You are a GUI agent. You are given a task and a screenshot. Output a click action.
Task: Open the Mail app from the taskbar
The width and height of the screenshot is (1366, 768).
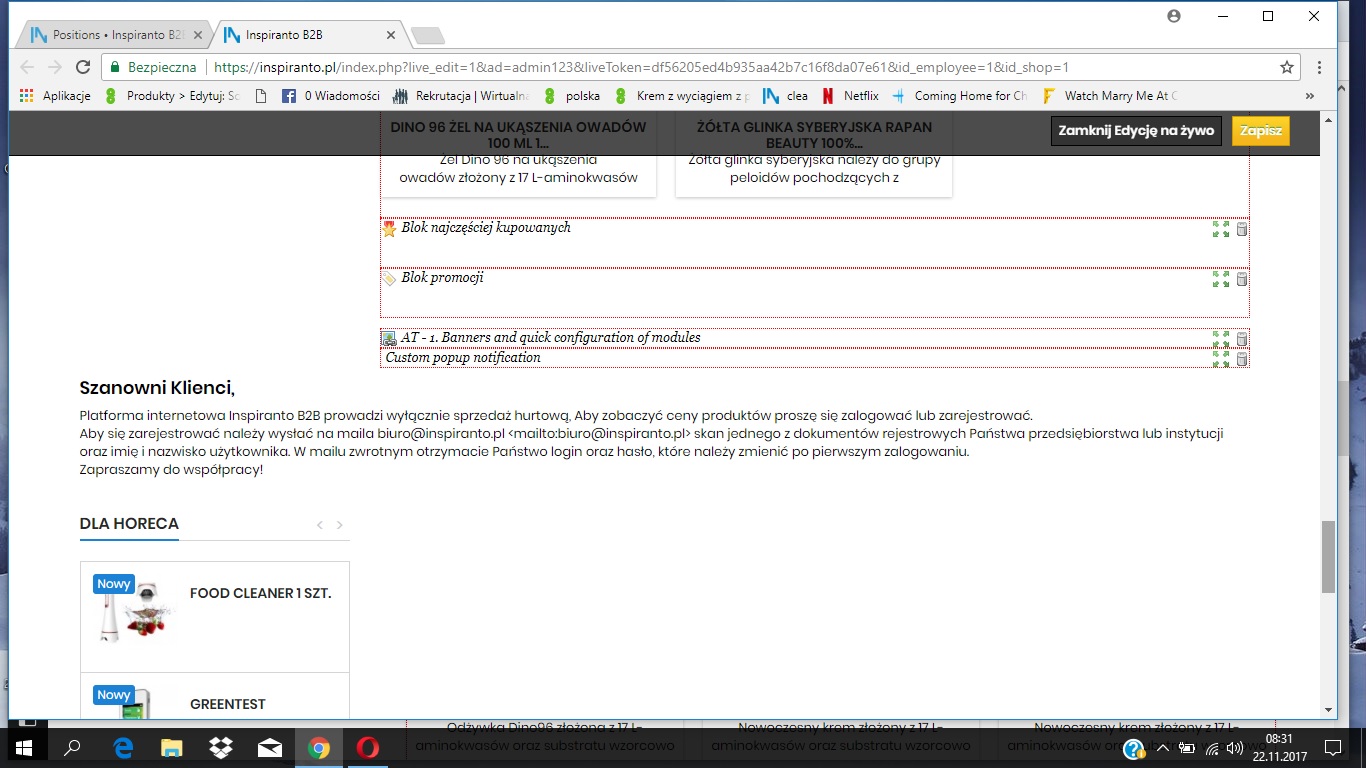coord(270,747)
